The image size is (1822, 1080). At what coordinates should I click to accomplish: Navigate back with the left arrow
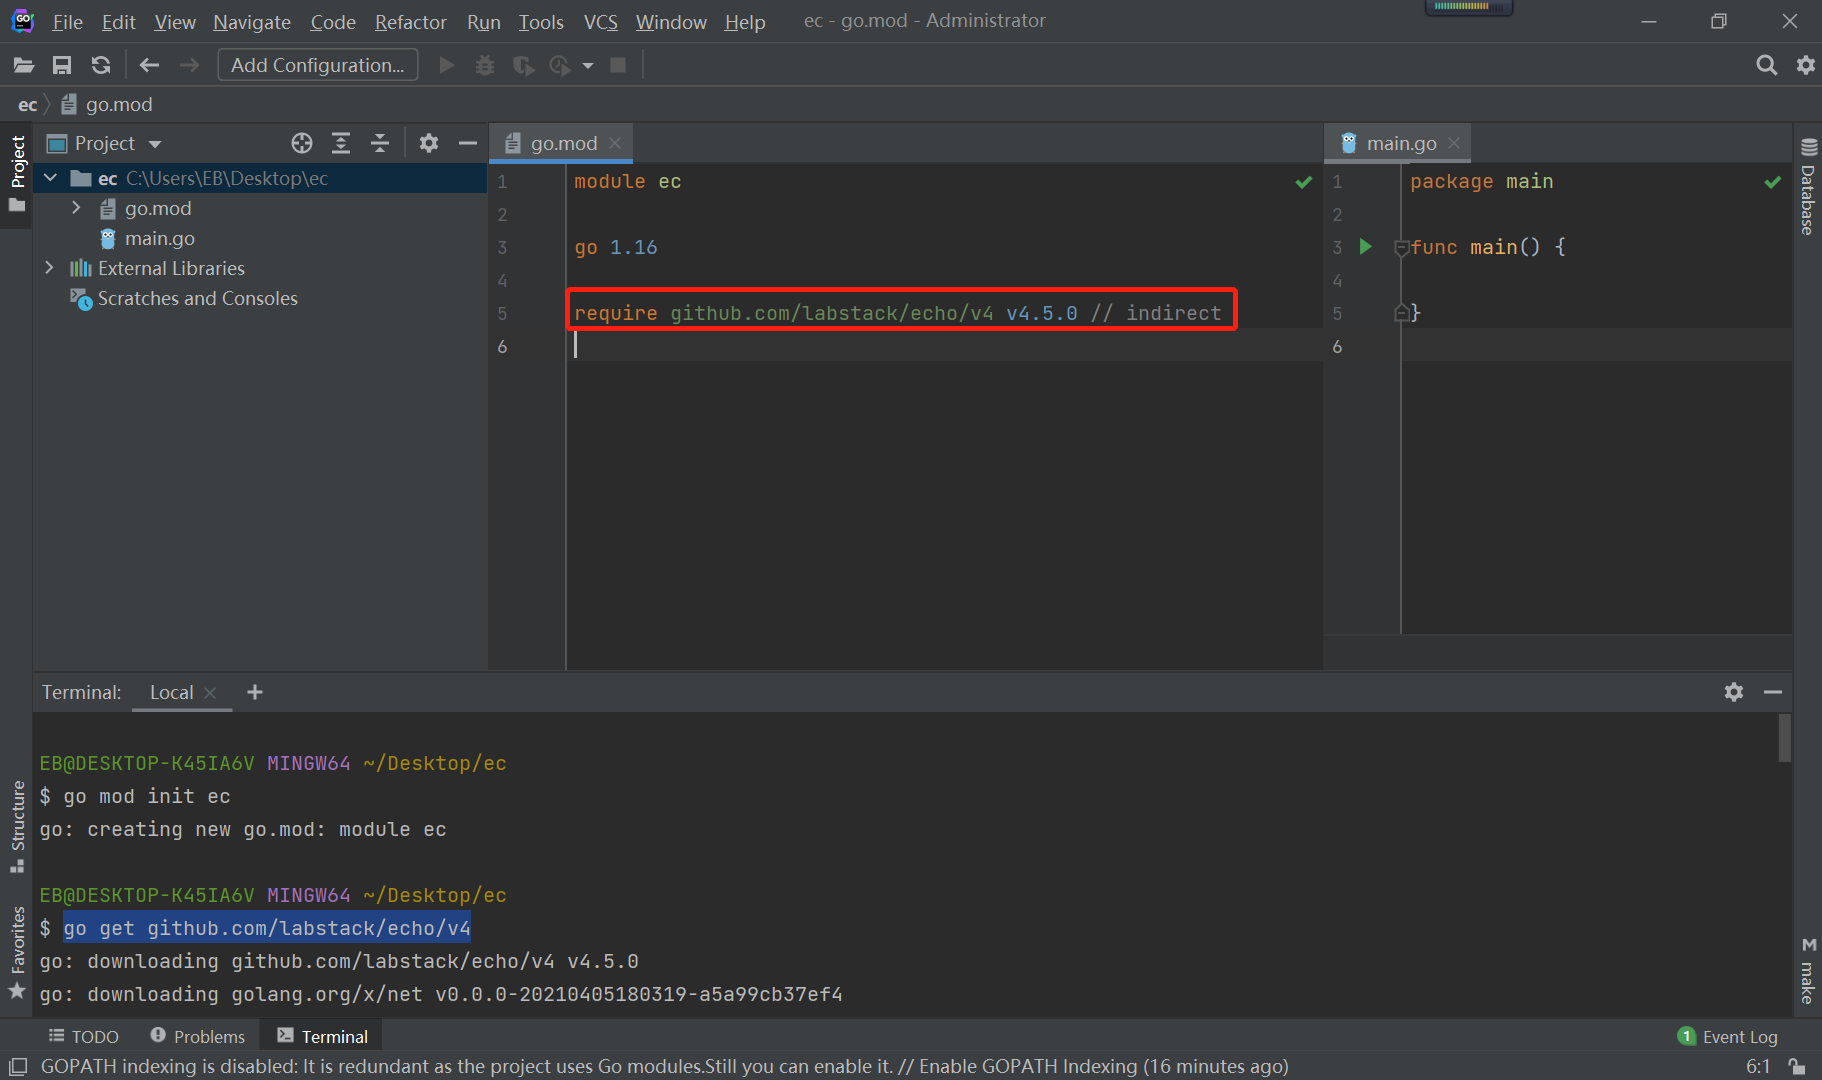[x=150, y=65]
